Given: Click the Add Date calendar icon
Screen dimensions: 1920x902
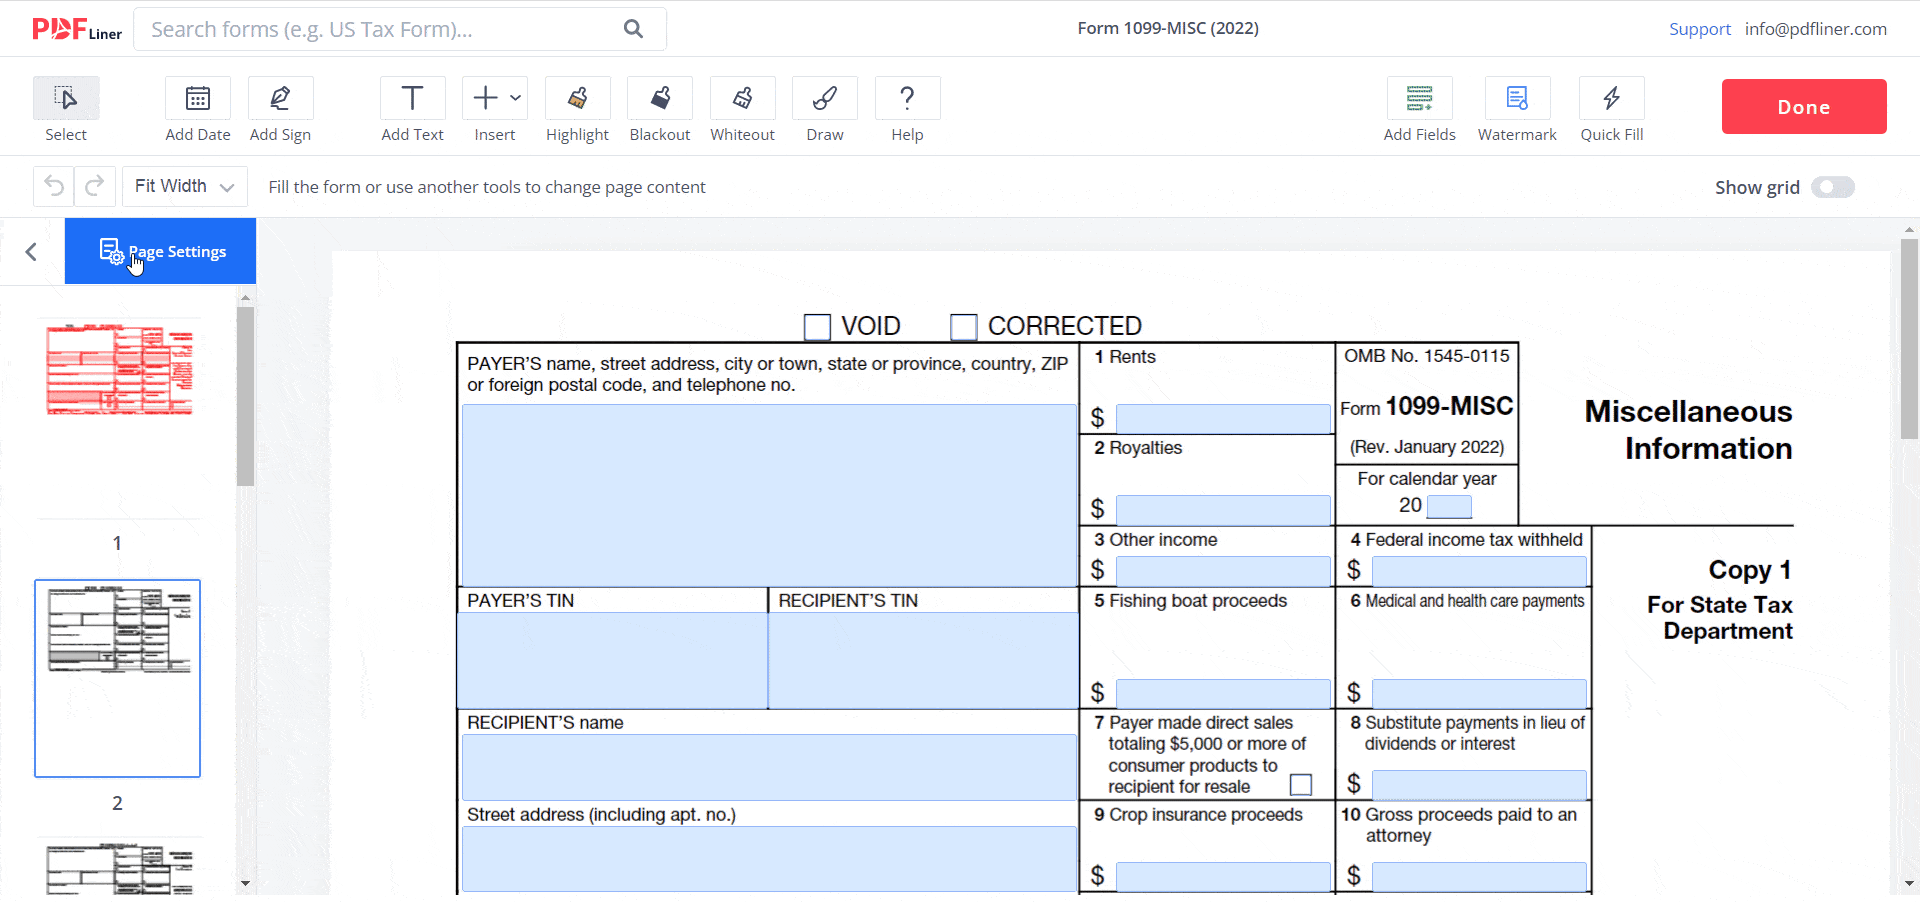Looking at the screenshot, I should [198, 98].
